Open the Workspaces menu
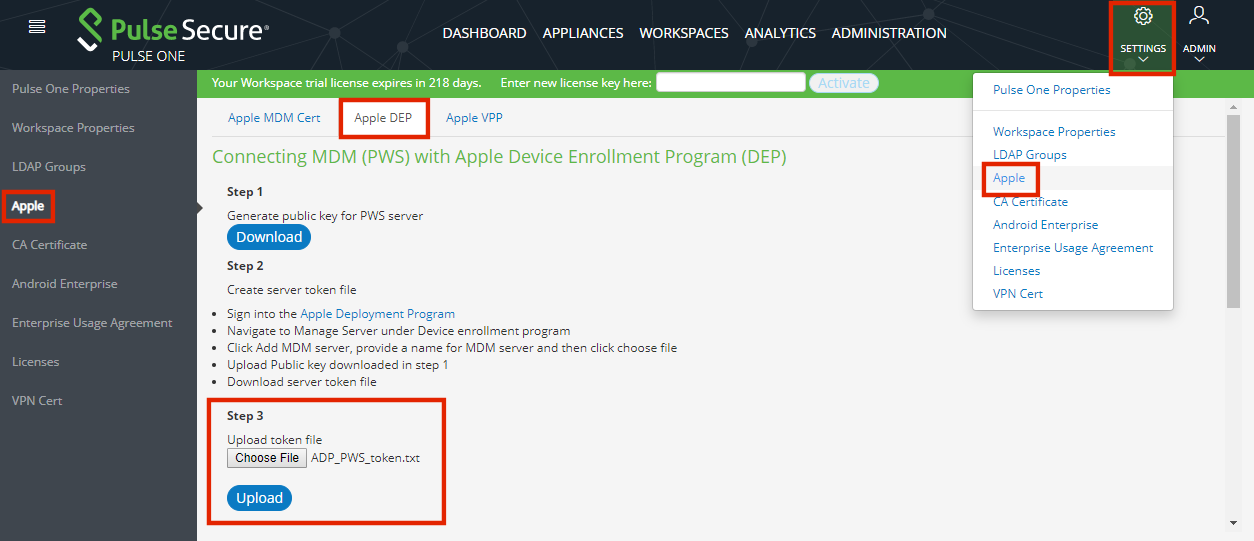The image size is (1254, 541). coord(684,33)
